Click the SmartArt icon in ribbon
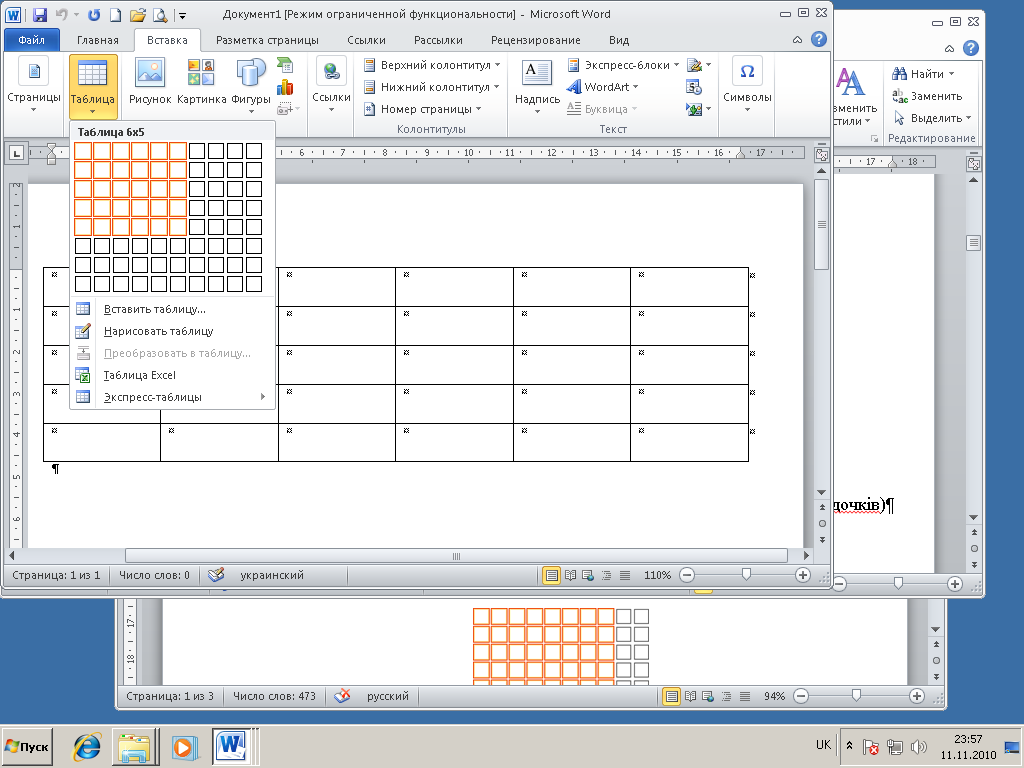 tap(285, 65)
